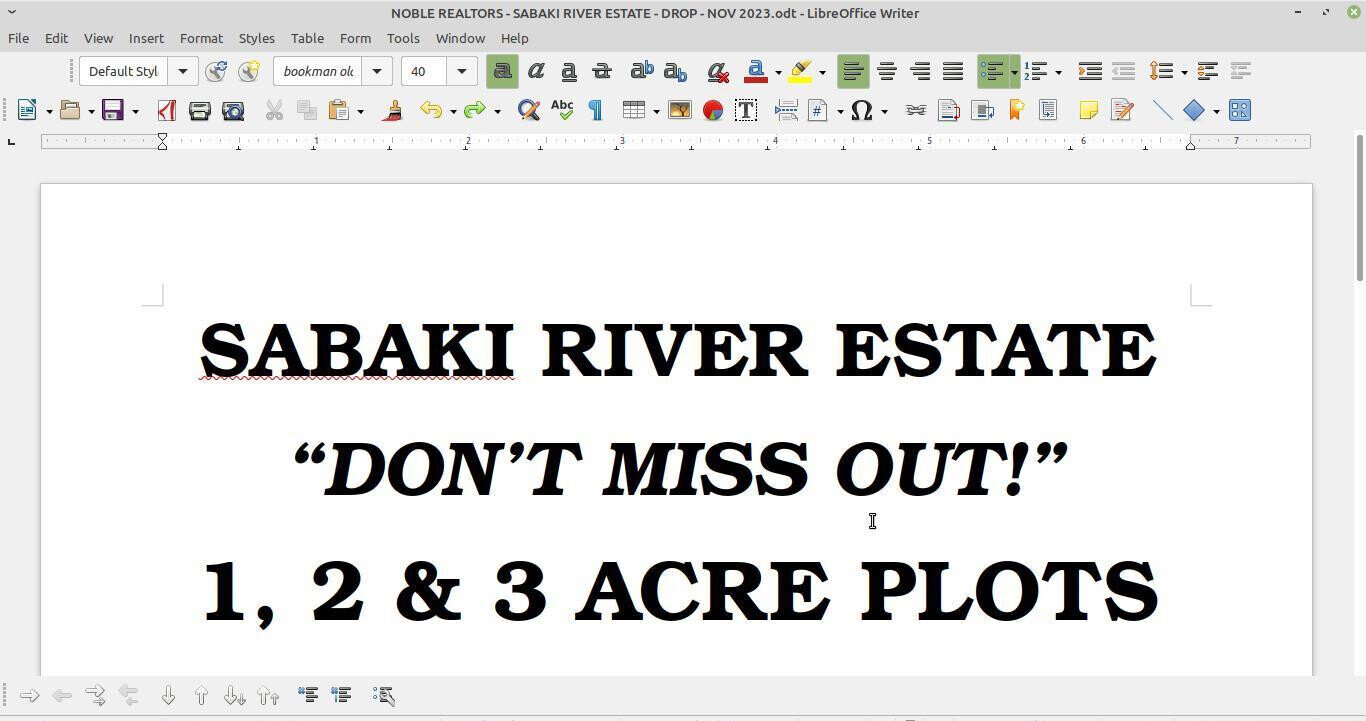Apply the yellow highlighting color

pyautogui.click(x=801, y=71)
